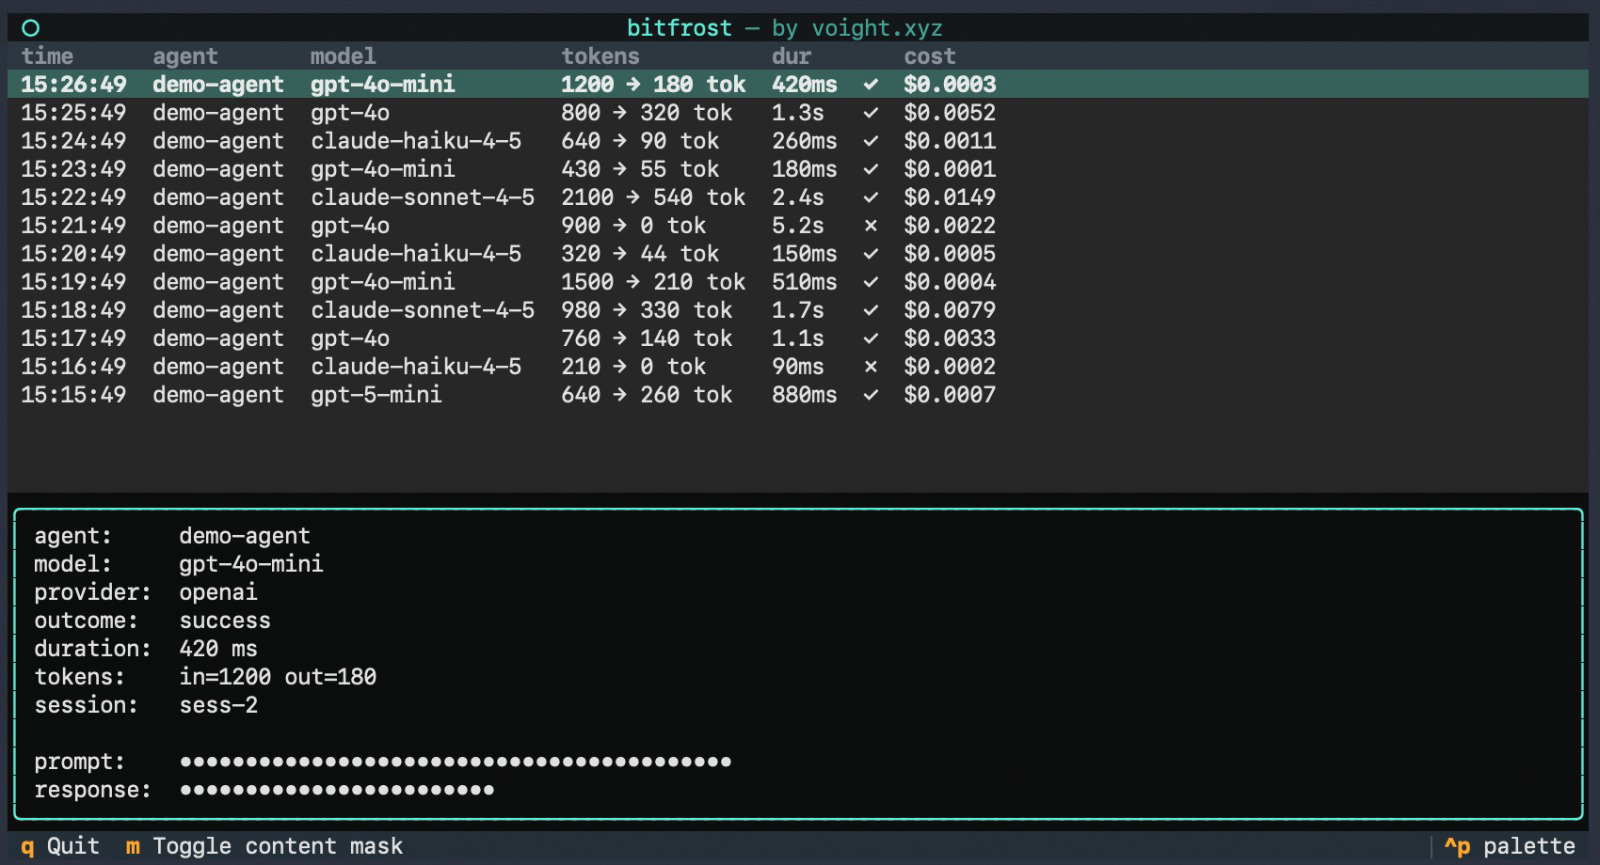The width and height of the screenshot is (1600, 865).
Task: Click the agent column header
Action: pos(185,56)
